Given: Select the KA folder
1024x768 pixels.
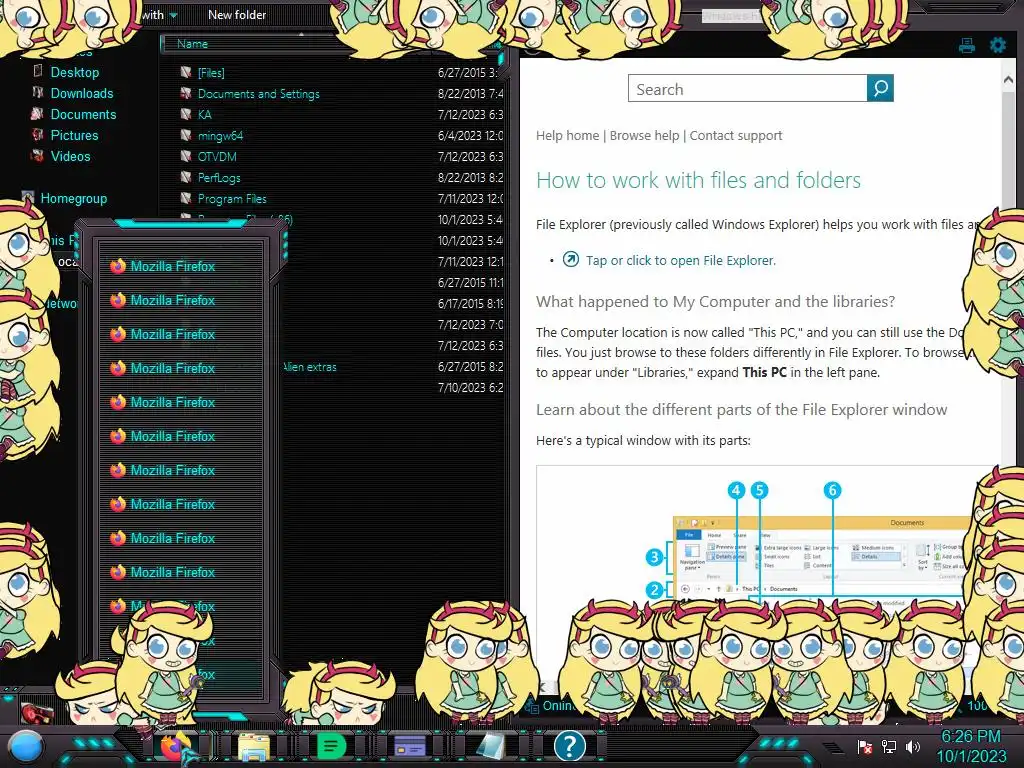Looking at the screenshot, I should 204,114.
